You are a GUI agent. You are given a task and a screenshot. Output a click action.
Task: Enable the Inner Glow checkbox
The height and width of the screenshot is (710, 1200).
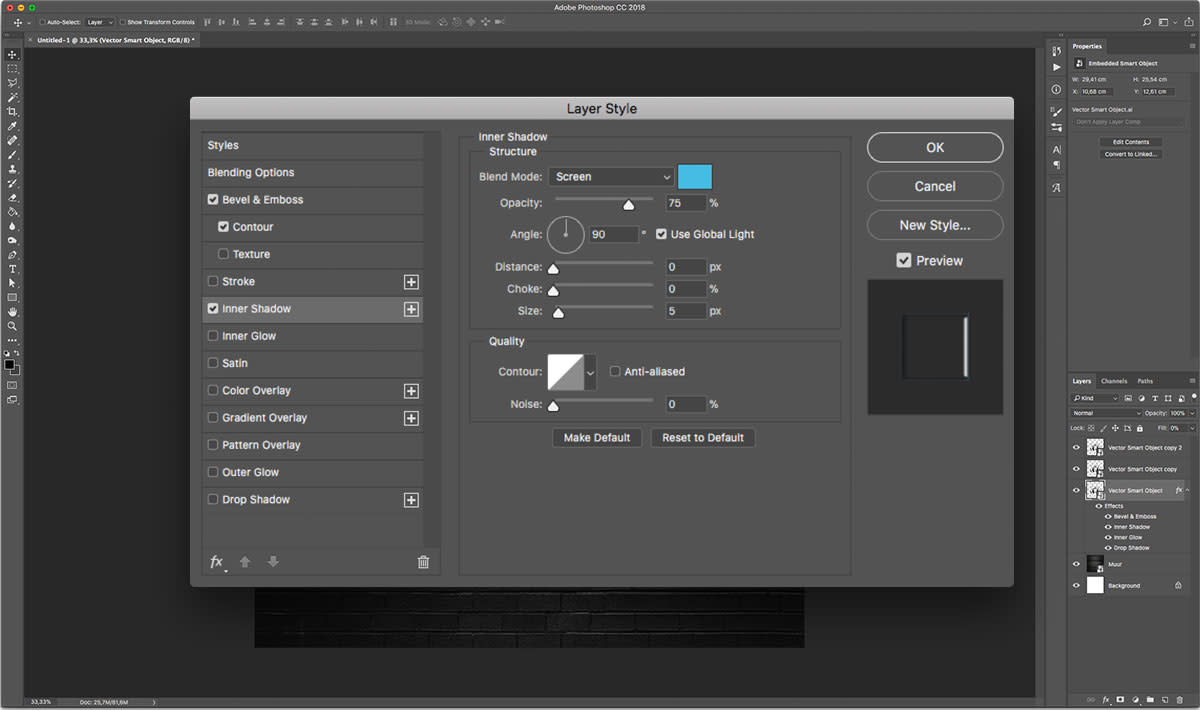[213, 336]
